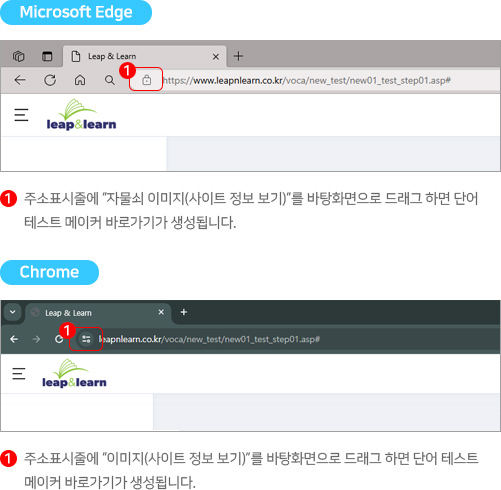The width and height of the screenshot is (501, 490).
Task: Click the Edge back arrow button
Action: (x=20, y=80)
